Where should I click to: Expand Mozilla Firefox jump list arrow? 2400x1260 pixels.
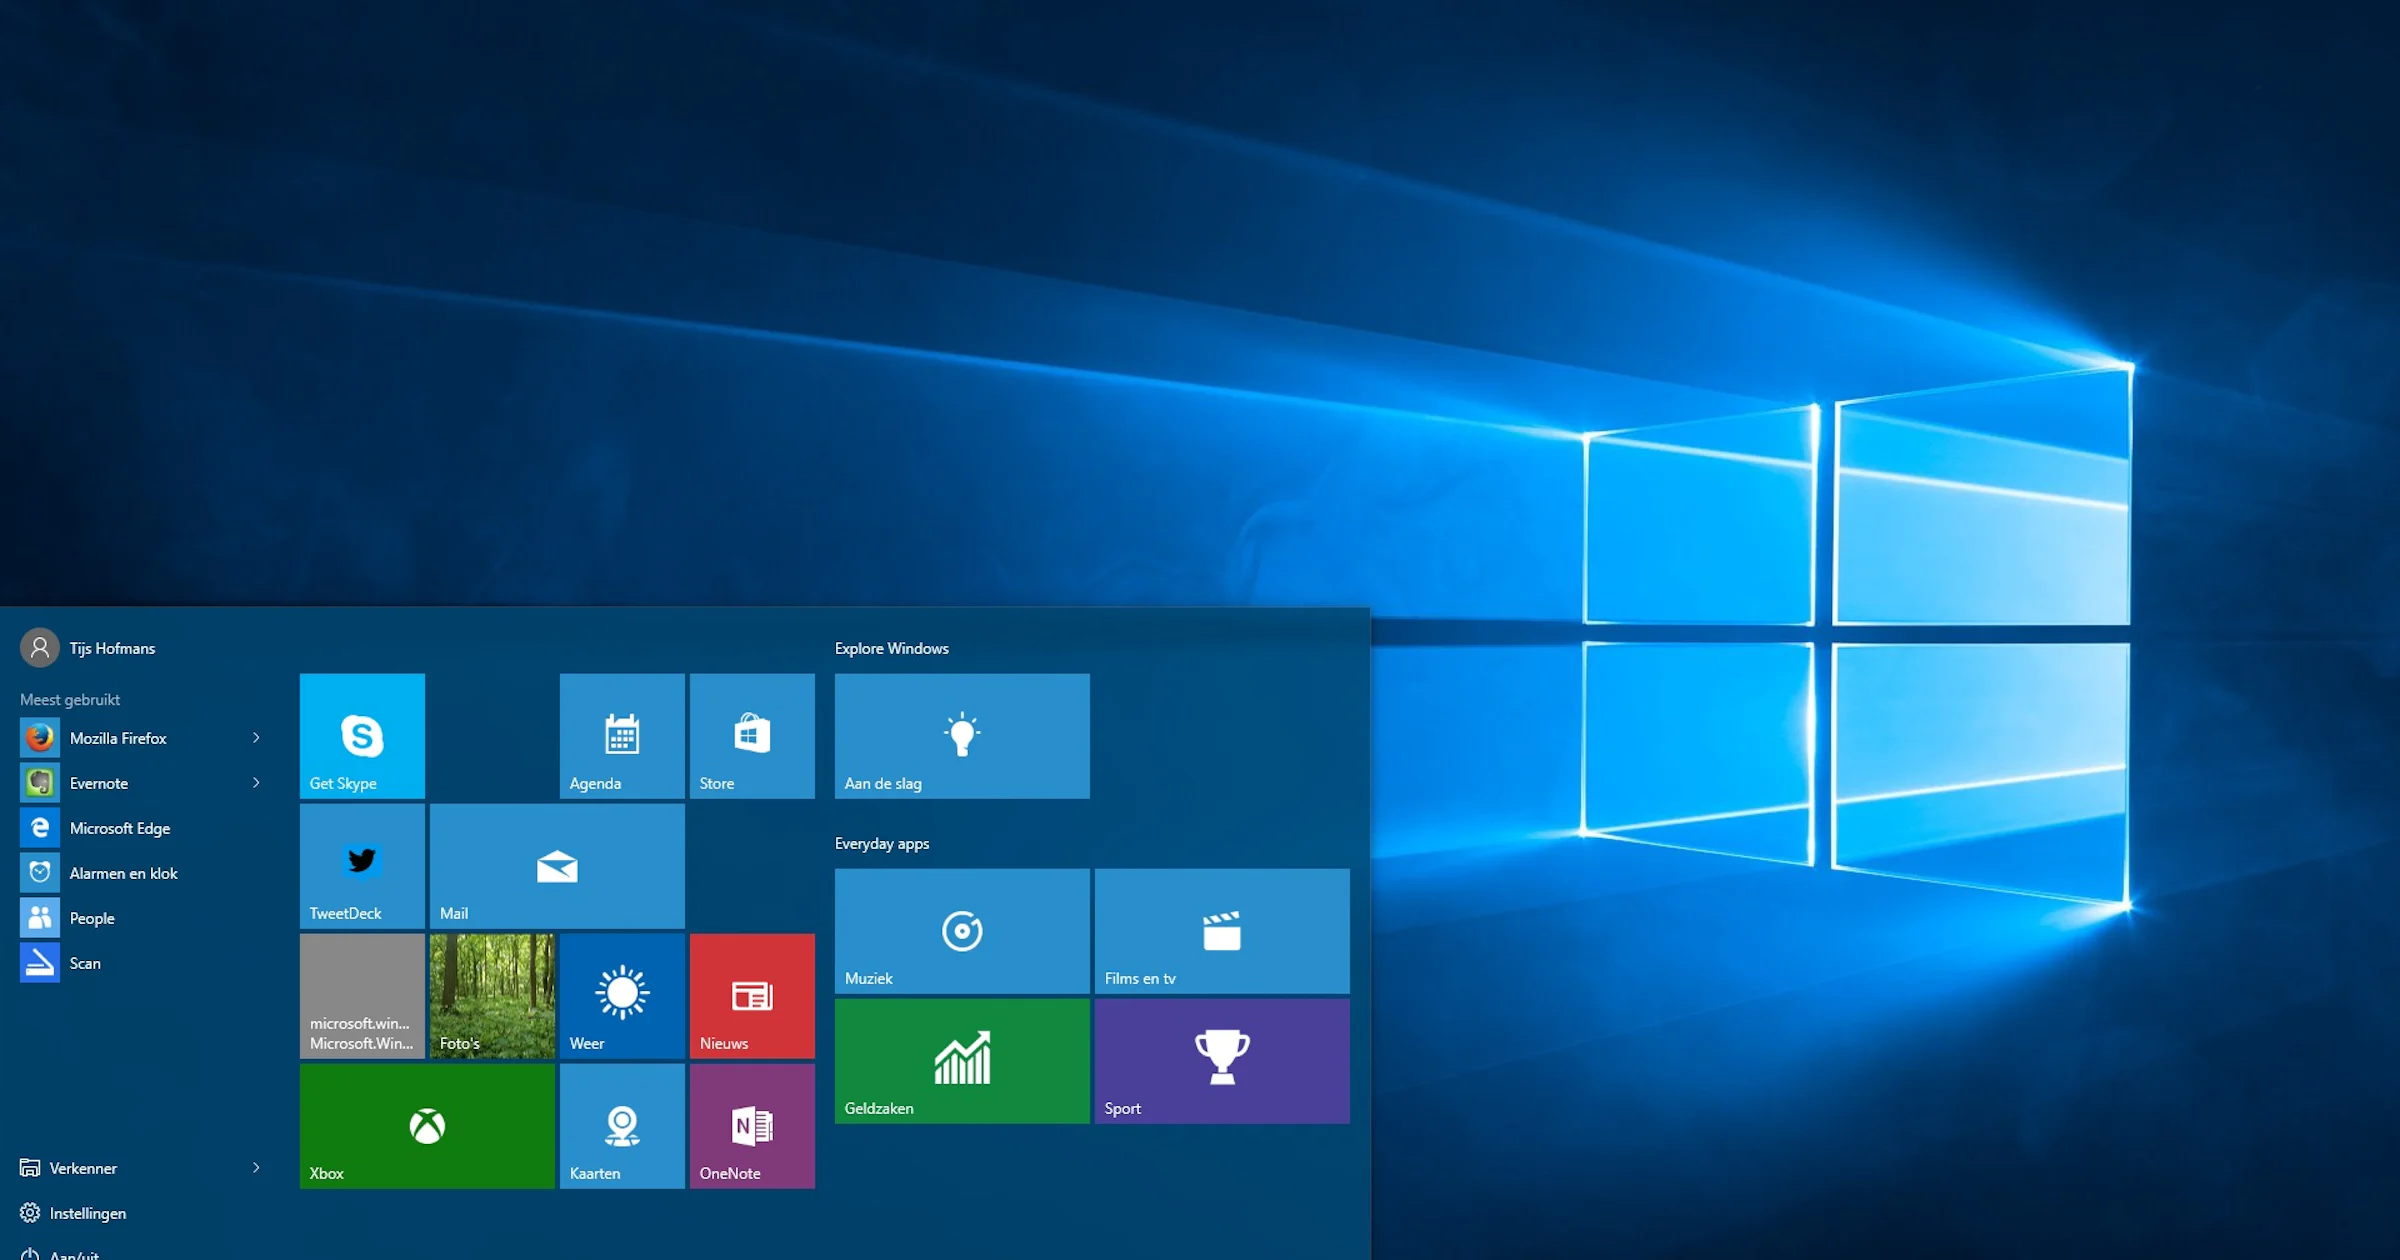[256, 738]
